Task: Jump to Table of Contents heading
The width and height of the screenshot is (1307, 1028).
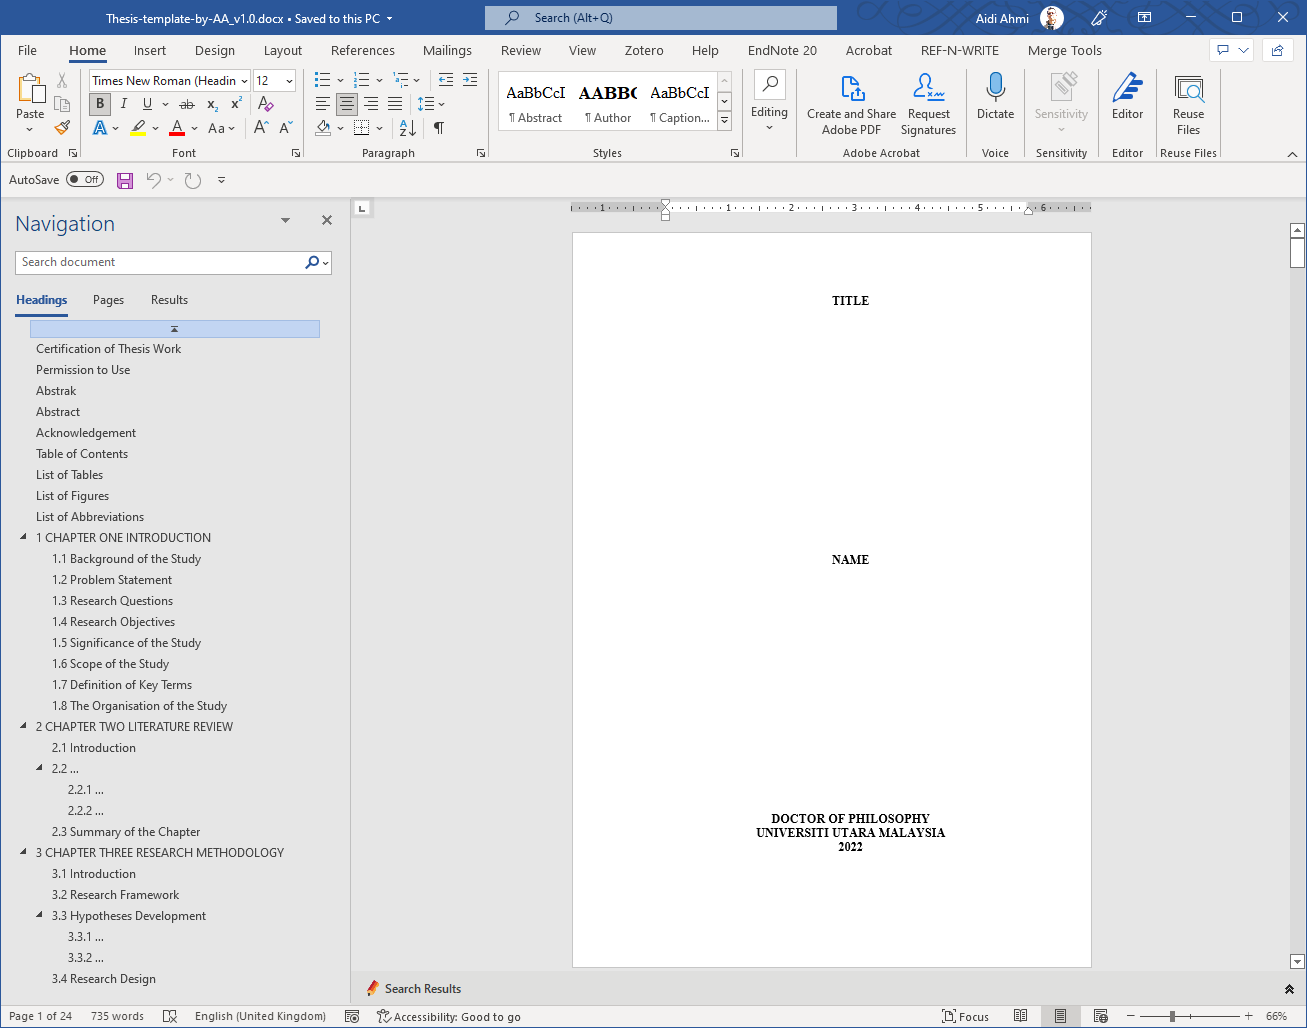Action: point(82,454)
